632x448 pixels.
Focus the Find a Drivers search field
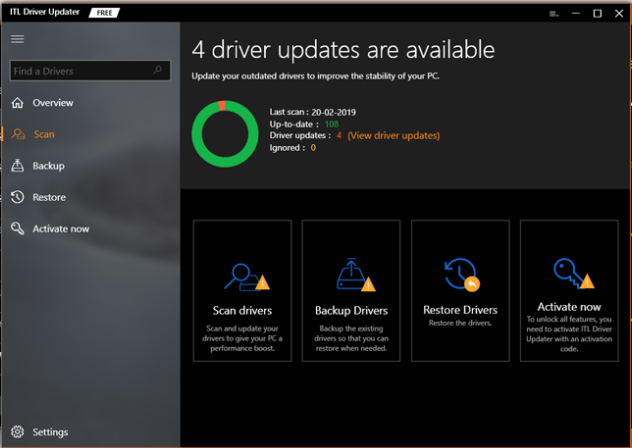(90, 71)
